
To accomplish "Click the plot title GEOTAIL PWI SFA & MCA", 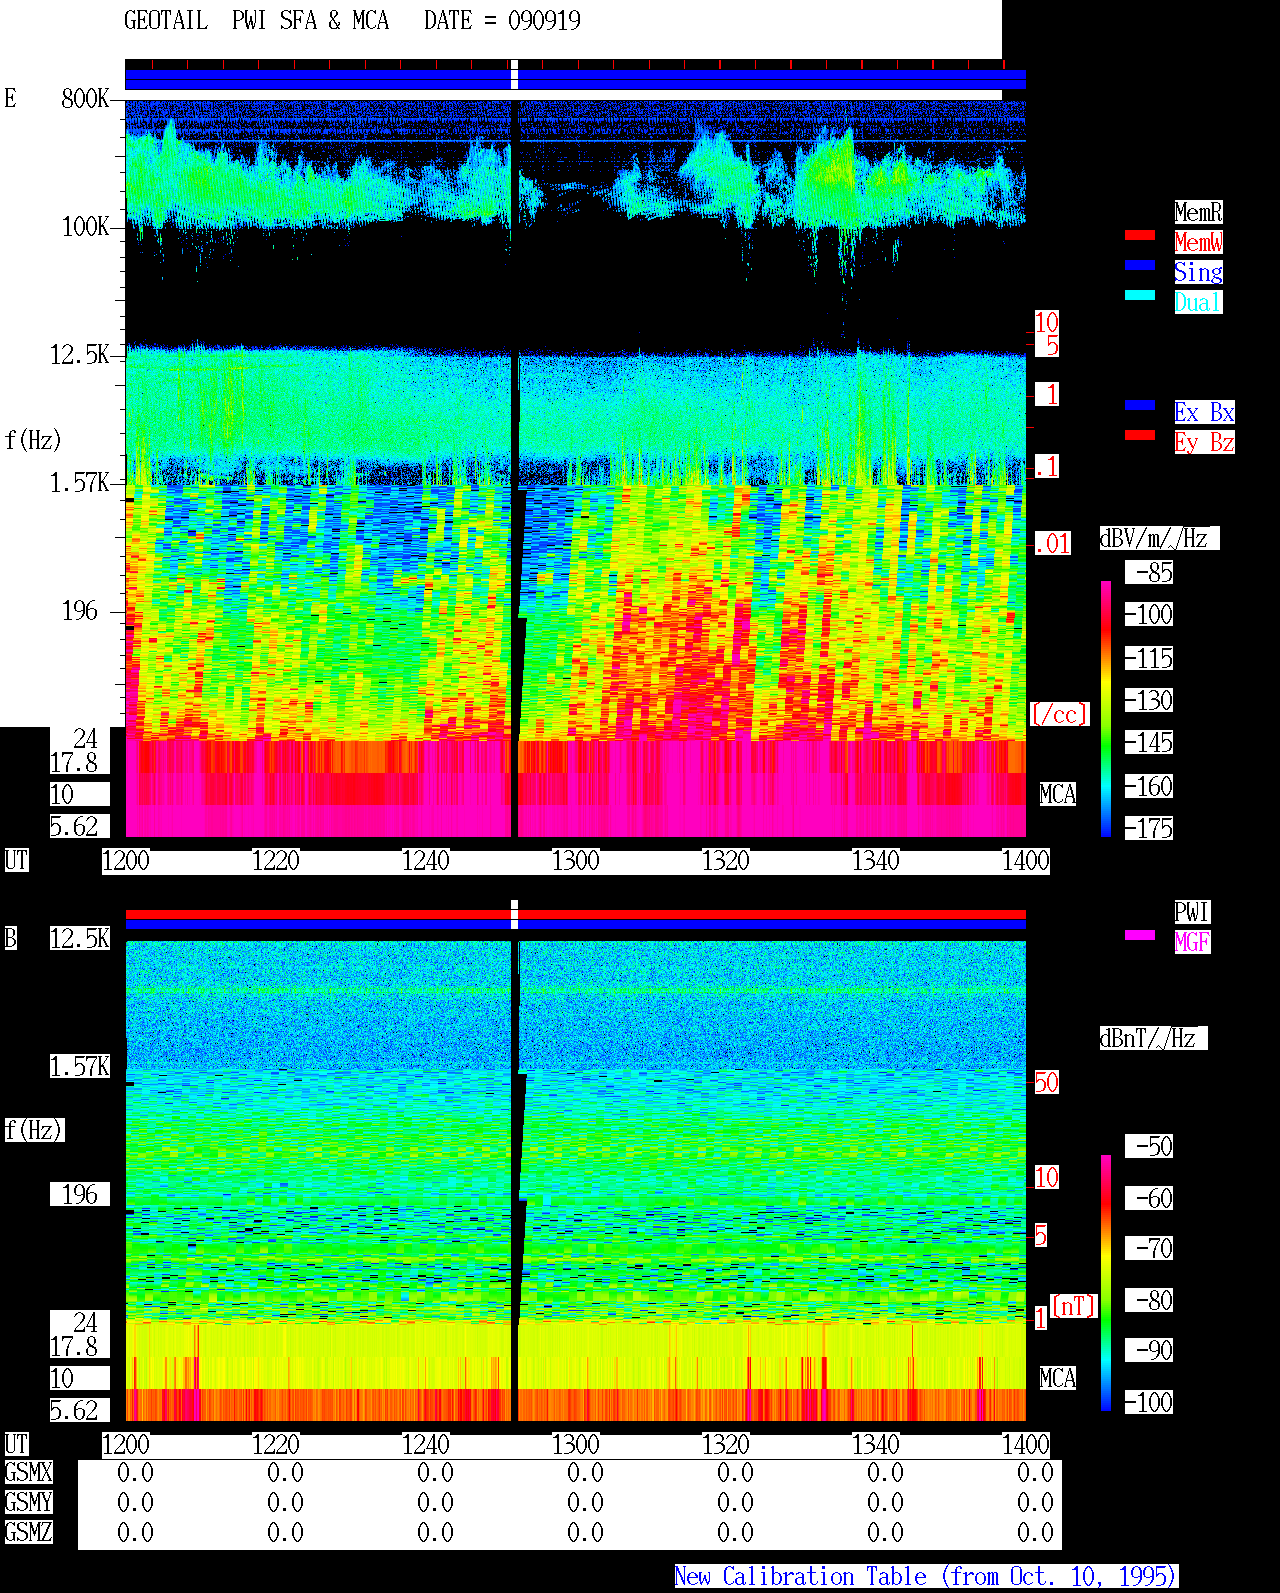I will (x=256, y=20).
